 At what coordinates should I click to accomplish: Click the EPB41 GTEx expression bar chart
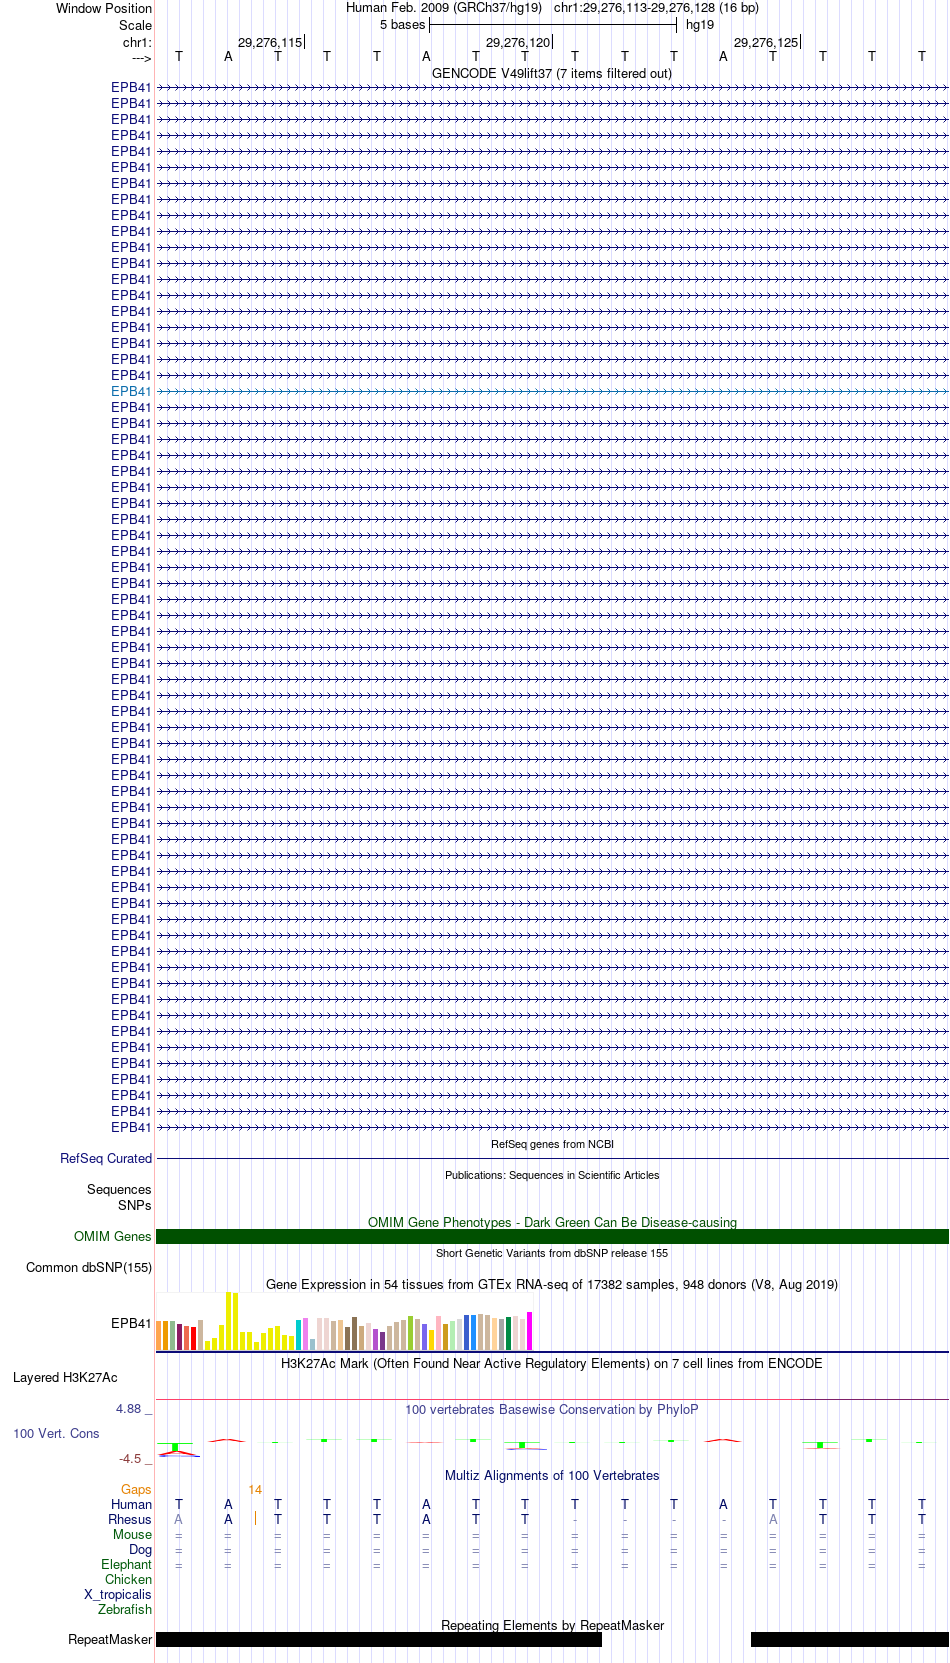(x=345, y=1321)
